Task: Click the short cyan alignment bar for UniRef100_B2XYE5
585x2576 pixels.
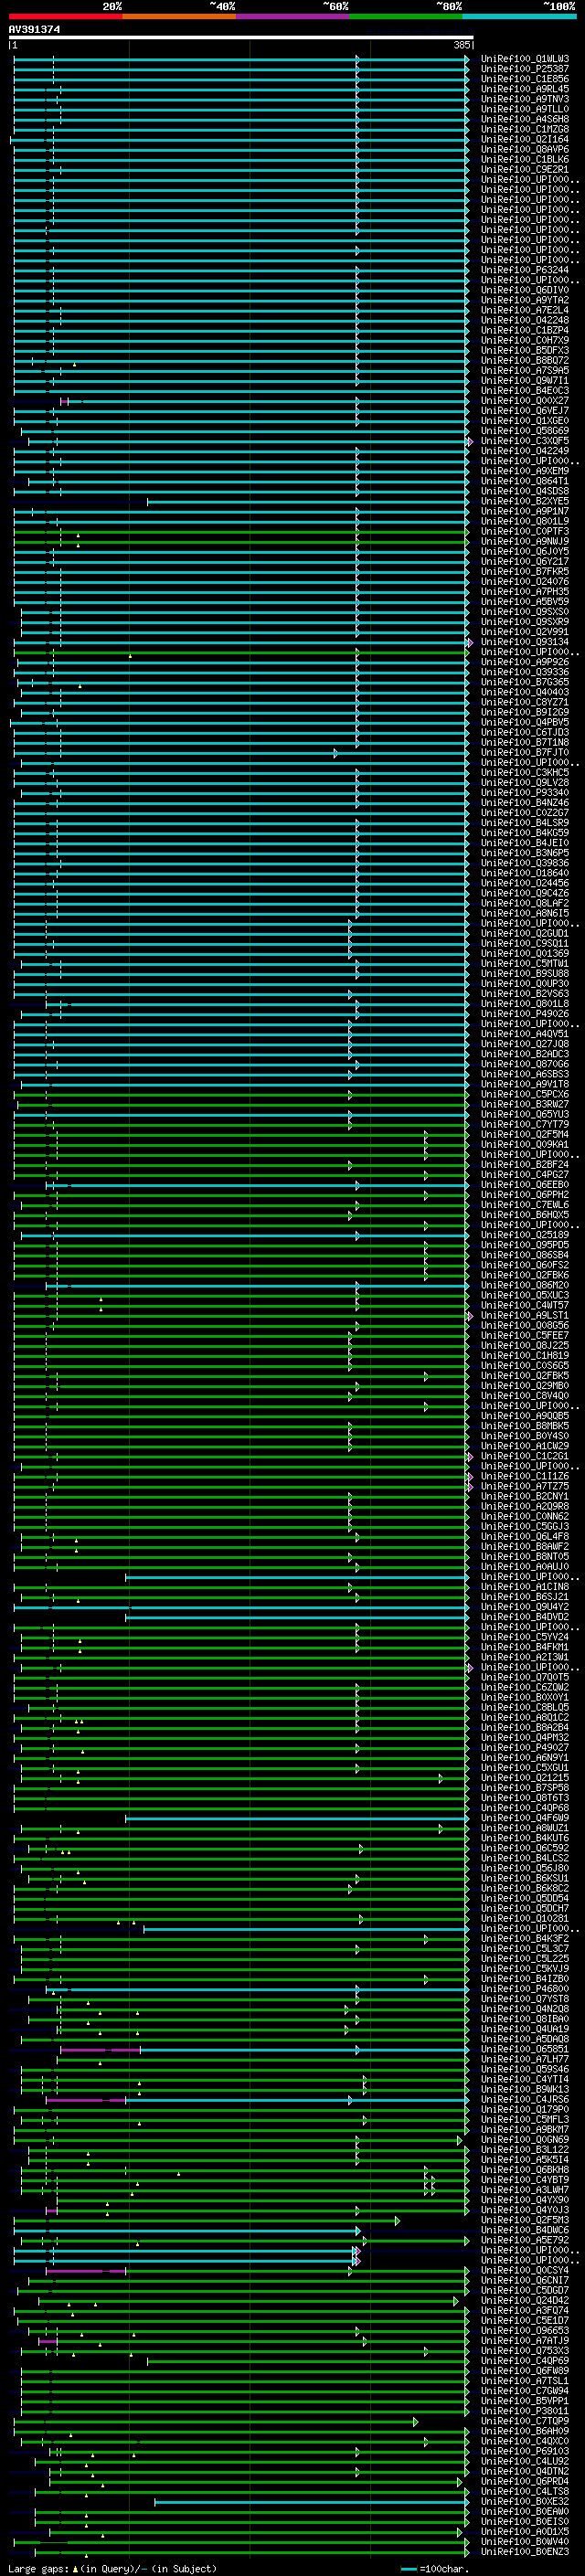Action: 308,501
